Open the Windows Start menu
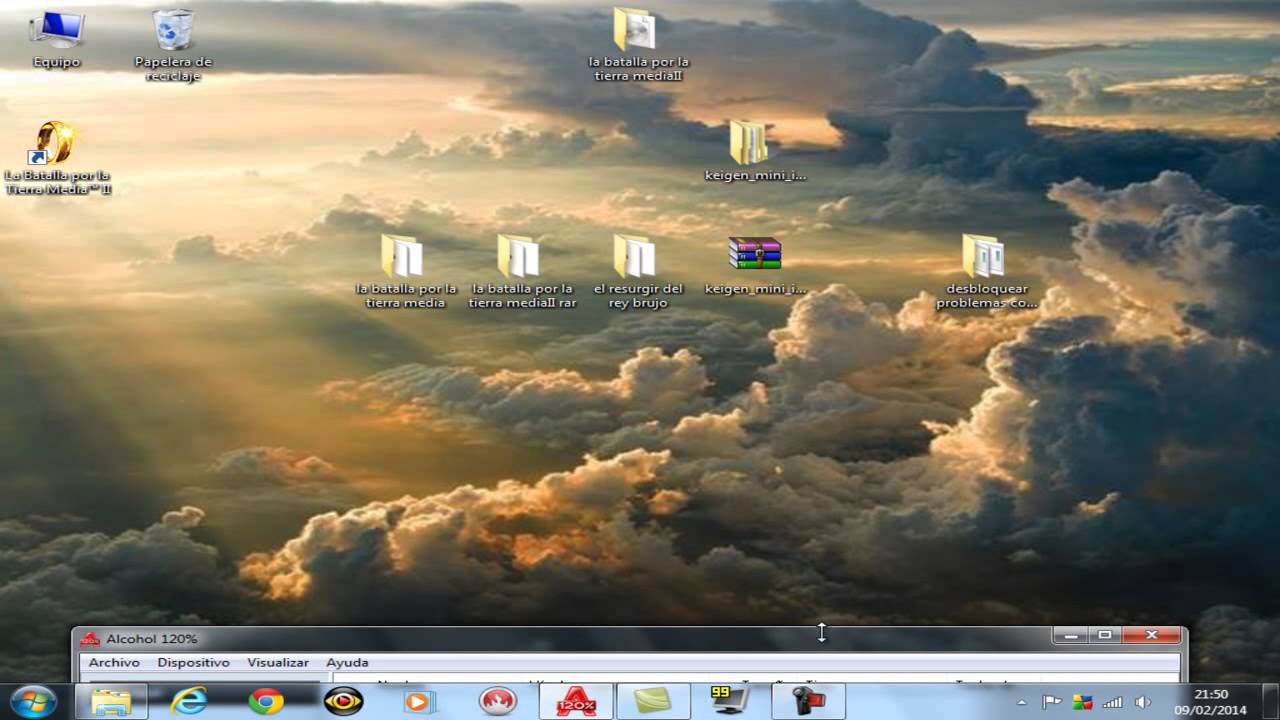The width and height of the screenshot is (1280, 720). 33,701
